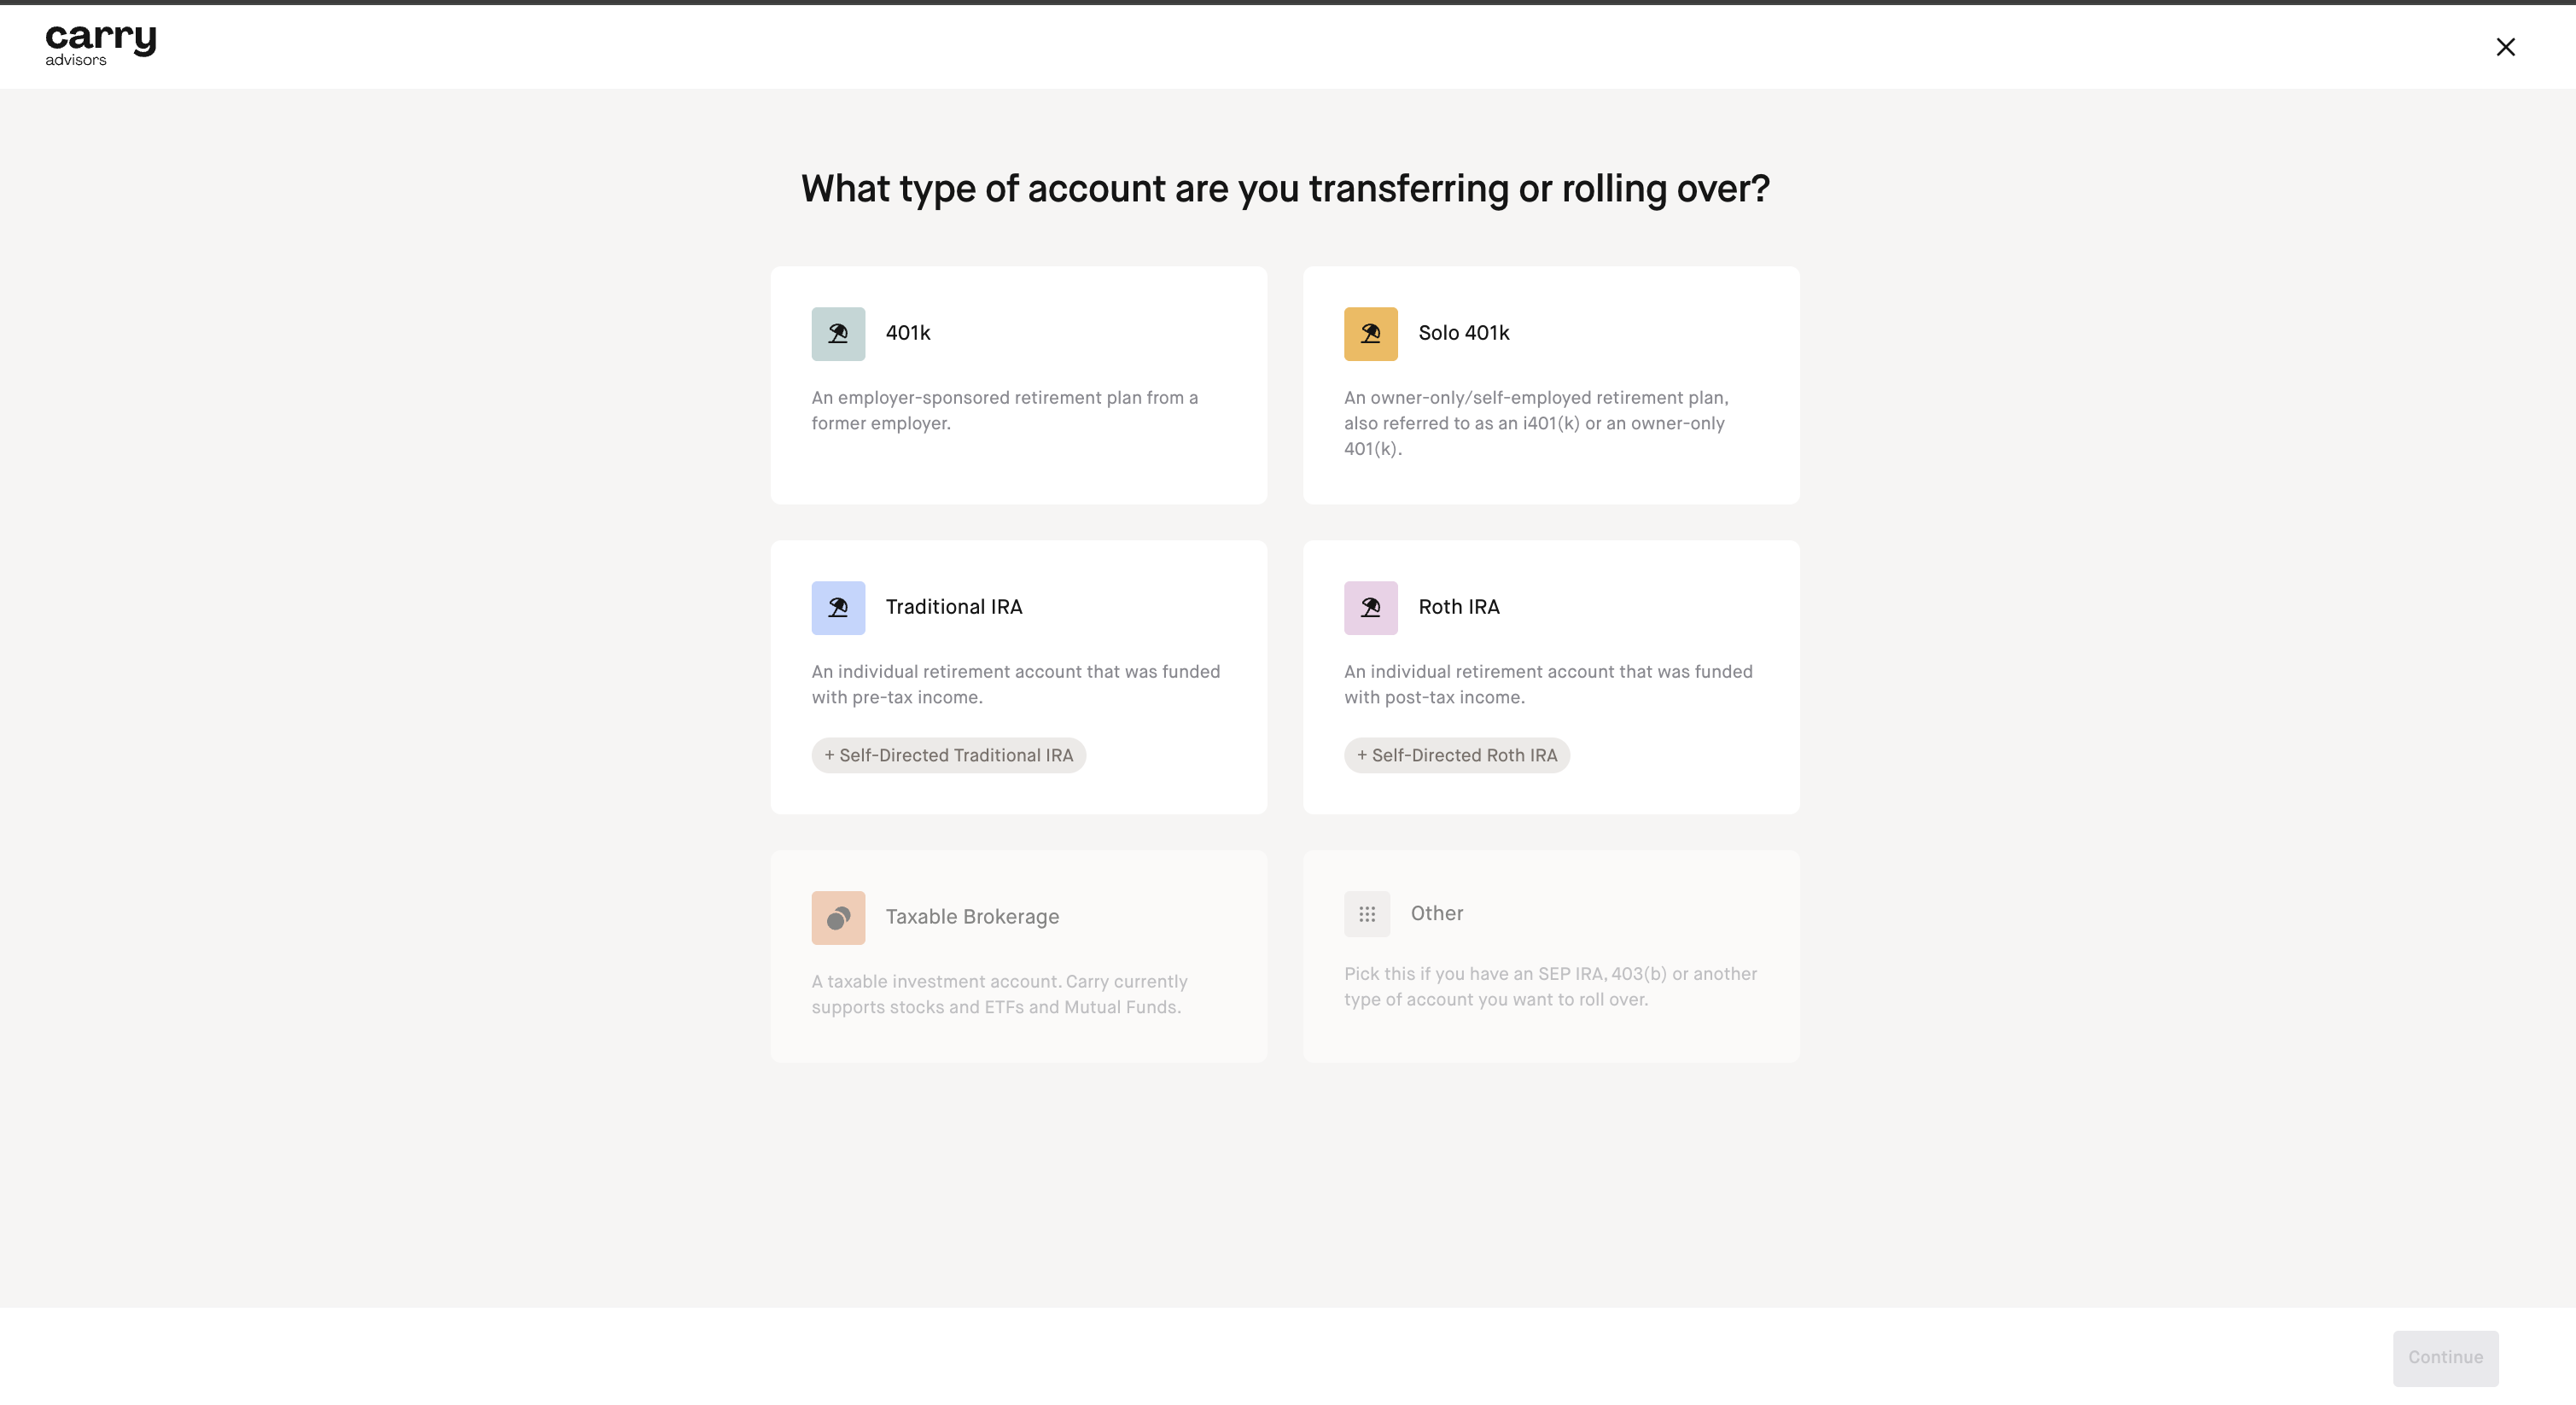This screenshot has width=2576, height=1405.
Task: Click the SEP IRA, 403(b) description text
Action: tap(1550, 986)
